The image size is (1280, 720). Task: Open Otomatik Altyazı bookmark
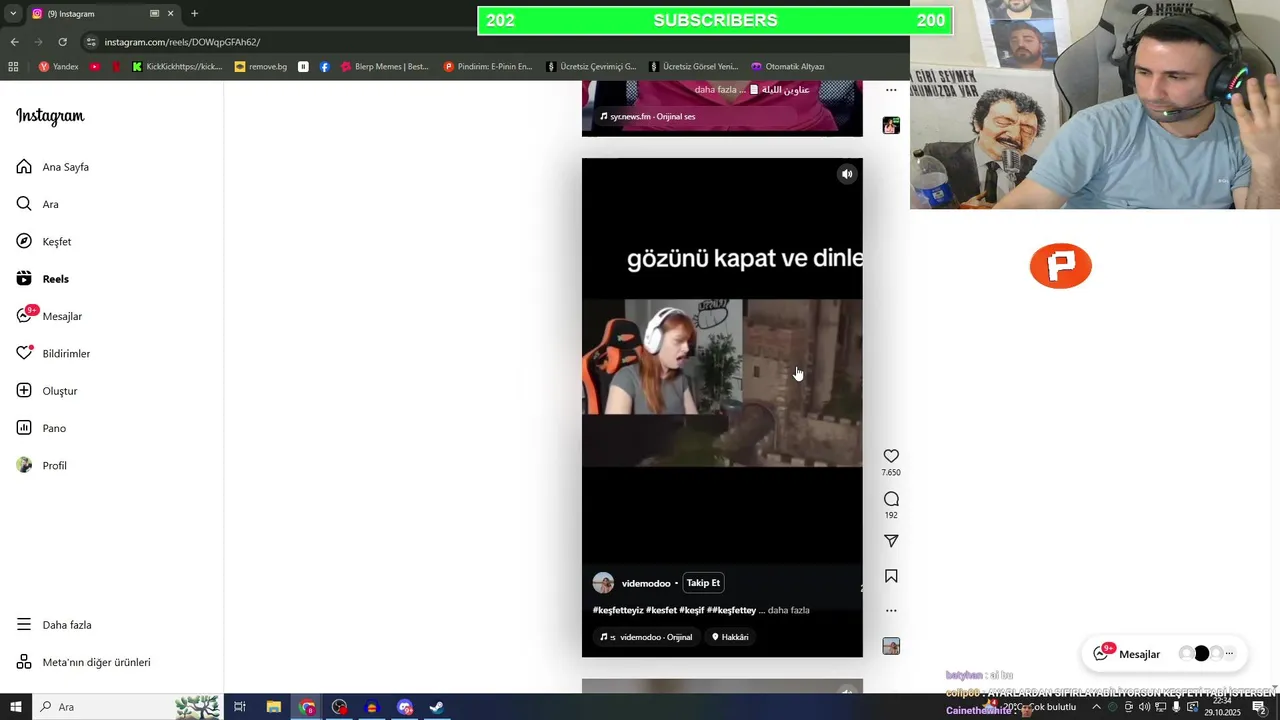(788, 67)
